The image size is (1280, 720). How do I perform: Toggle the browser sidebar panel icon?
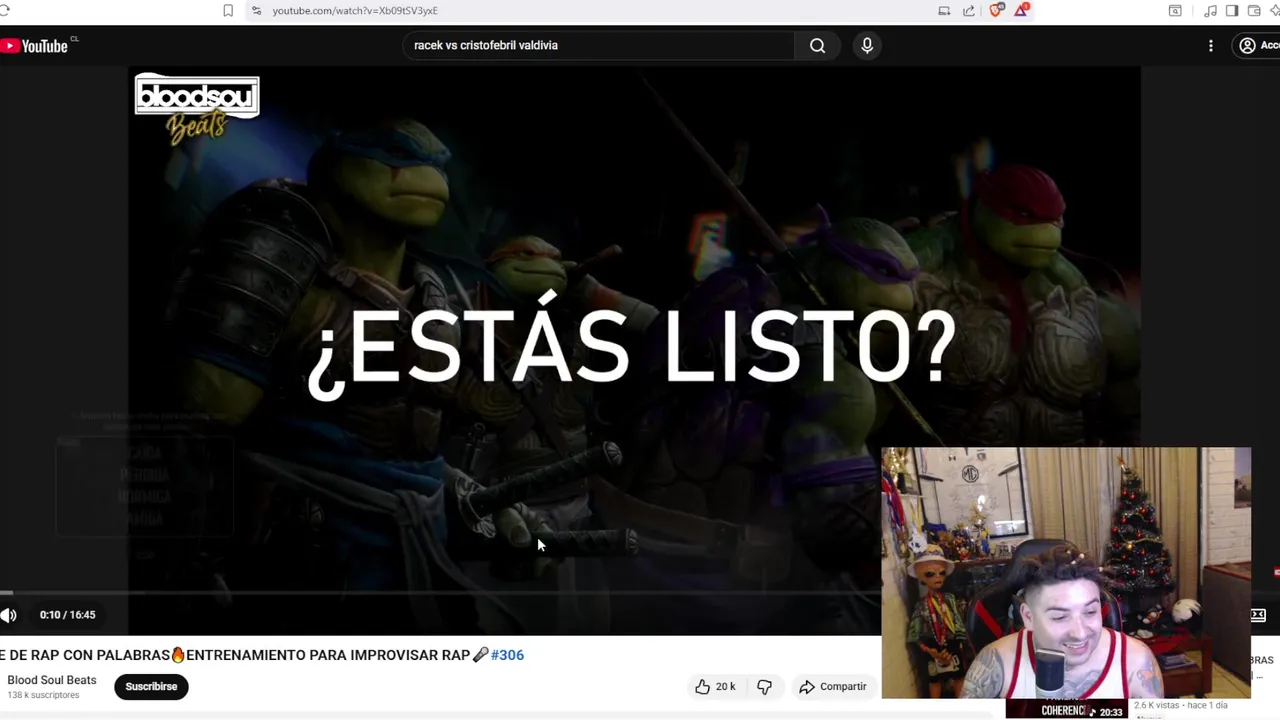pyautogui.click(x=1232, y=10)
